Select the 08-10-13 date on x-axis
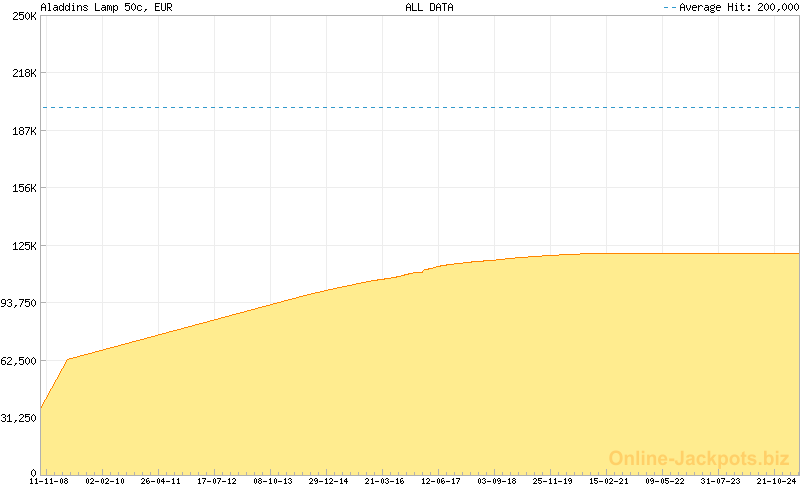 click(273, 481)
